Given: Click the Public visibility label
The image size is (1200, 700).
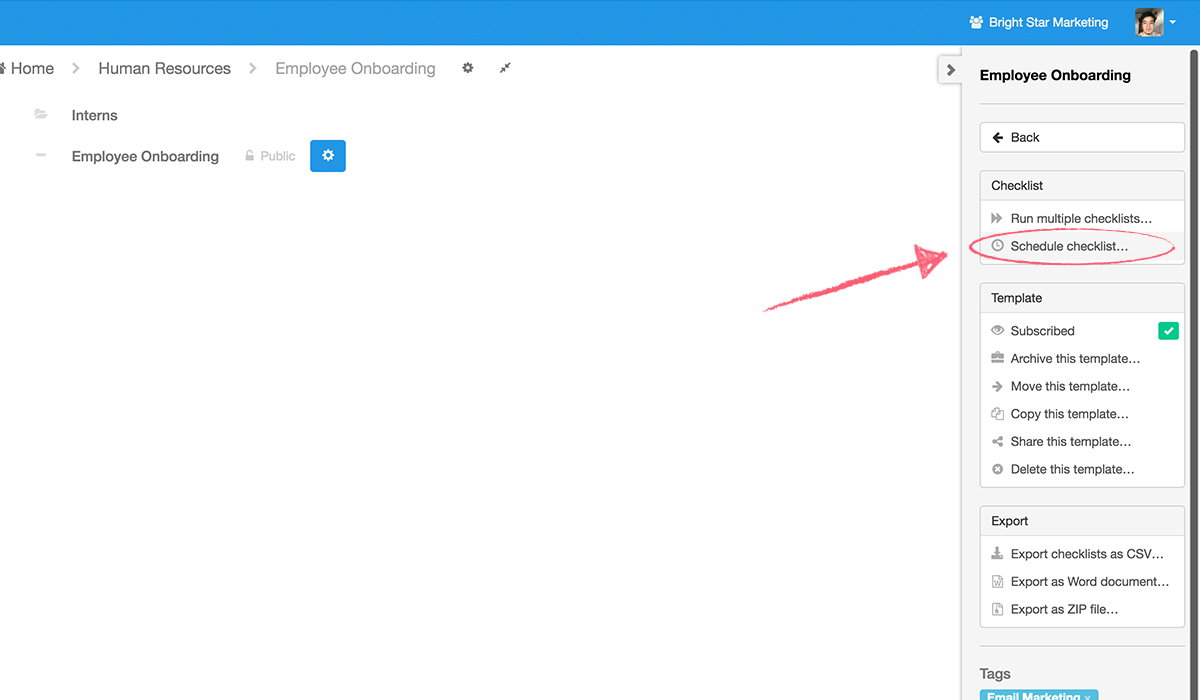Looking at the screenshot, I should tap(278, 156).
